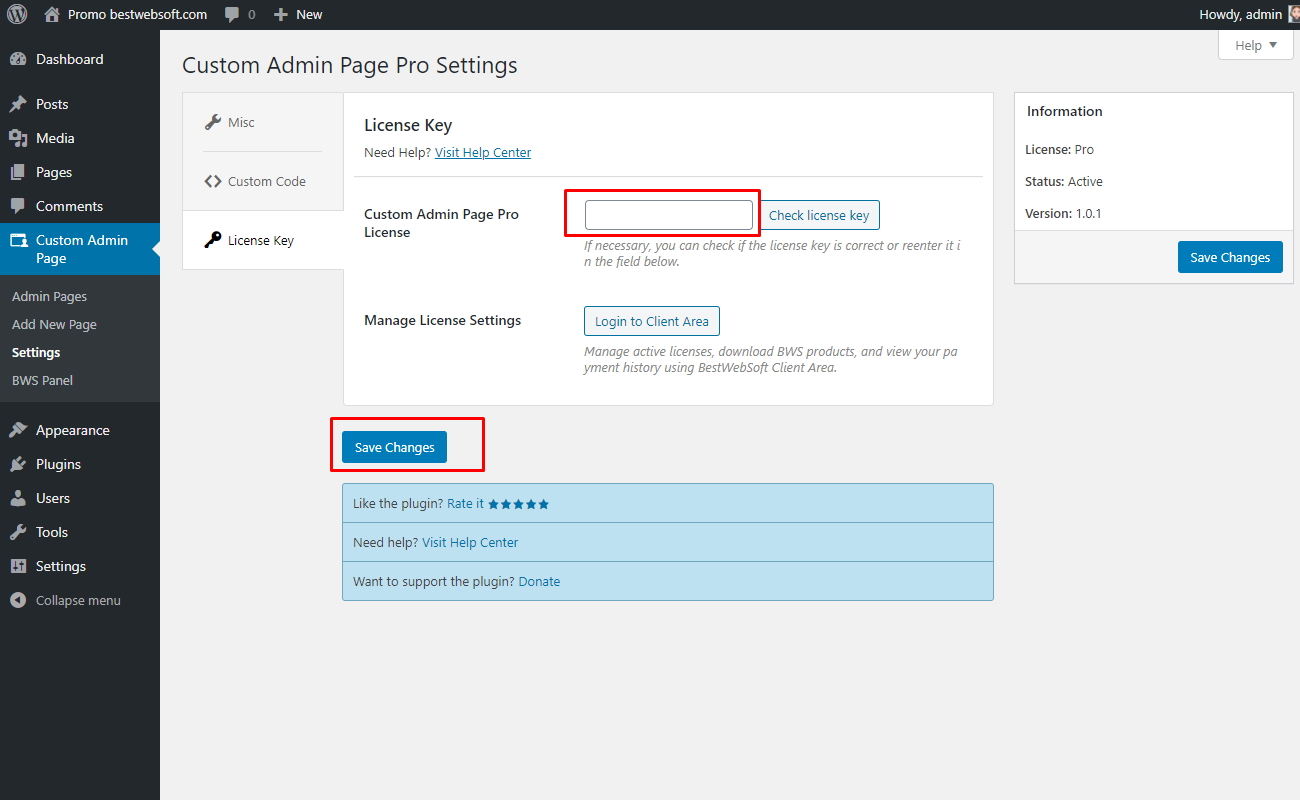Click the Rate it link
Viewport: 1300px width, 800px height.
(465, 504)
